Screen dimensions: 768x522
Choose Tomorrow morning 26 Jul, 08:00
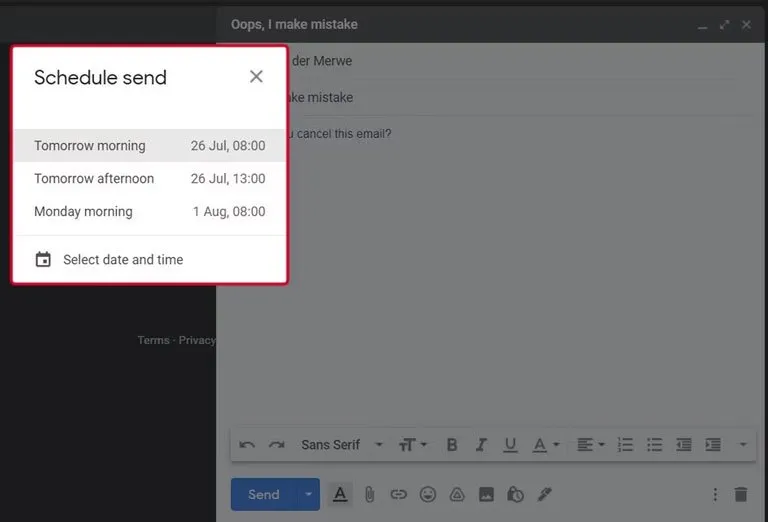point(149,146)
